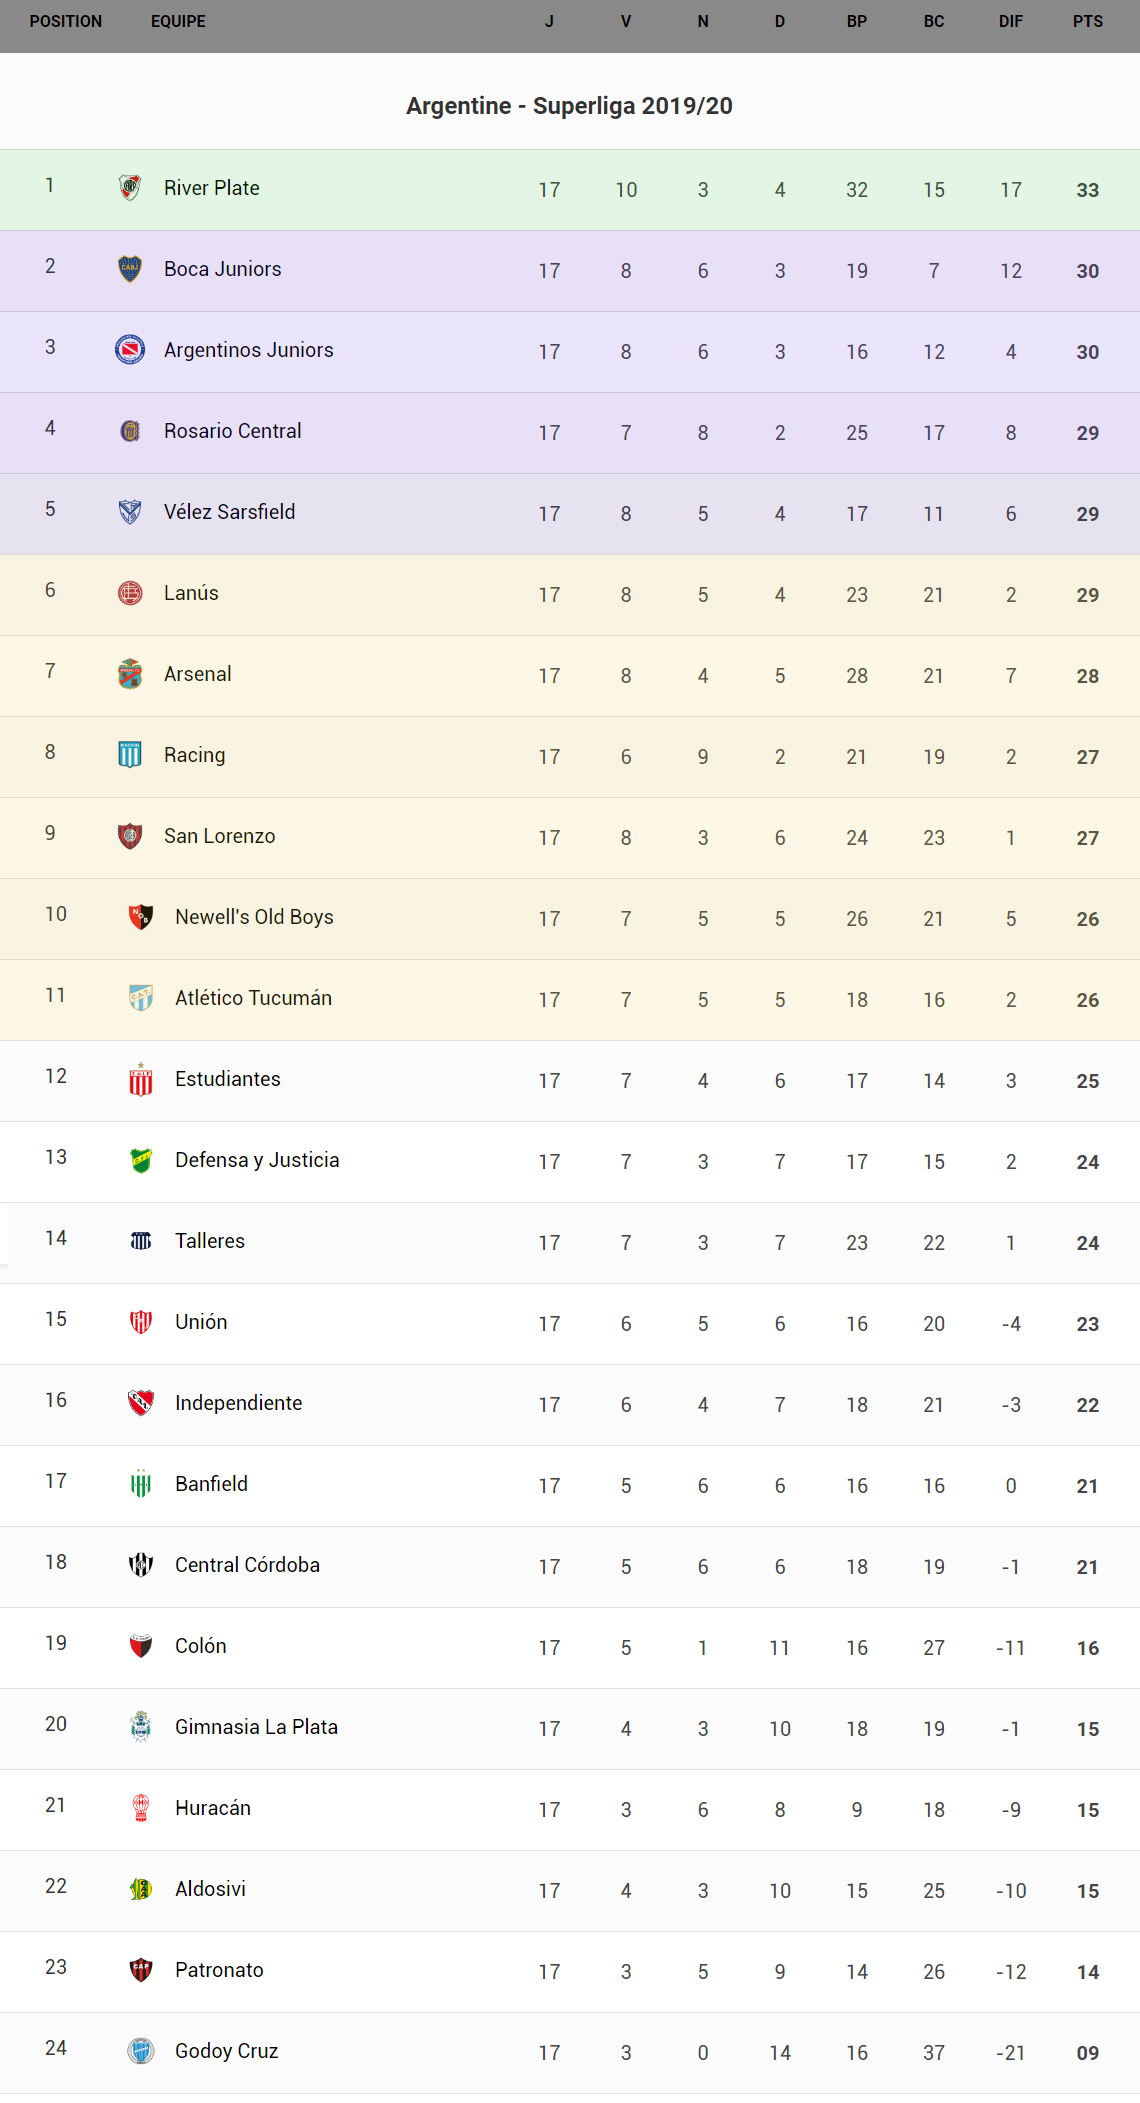Open the Lanús team link
This screenshot has height=2103, width=1140.
coord(191,593)
